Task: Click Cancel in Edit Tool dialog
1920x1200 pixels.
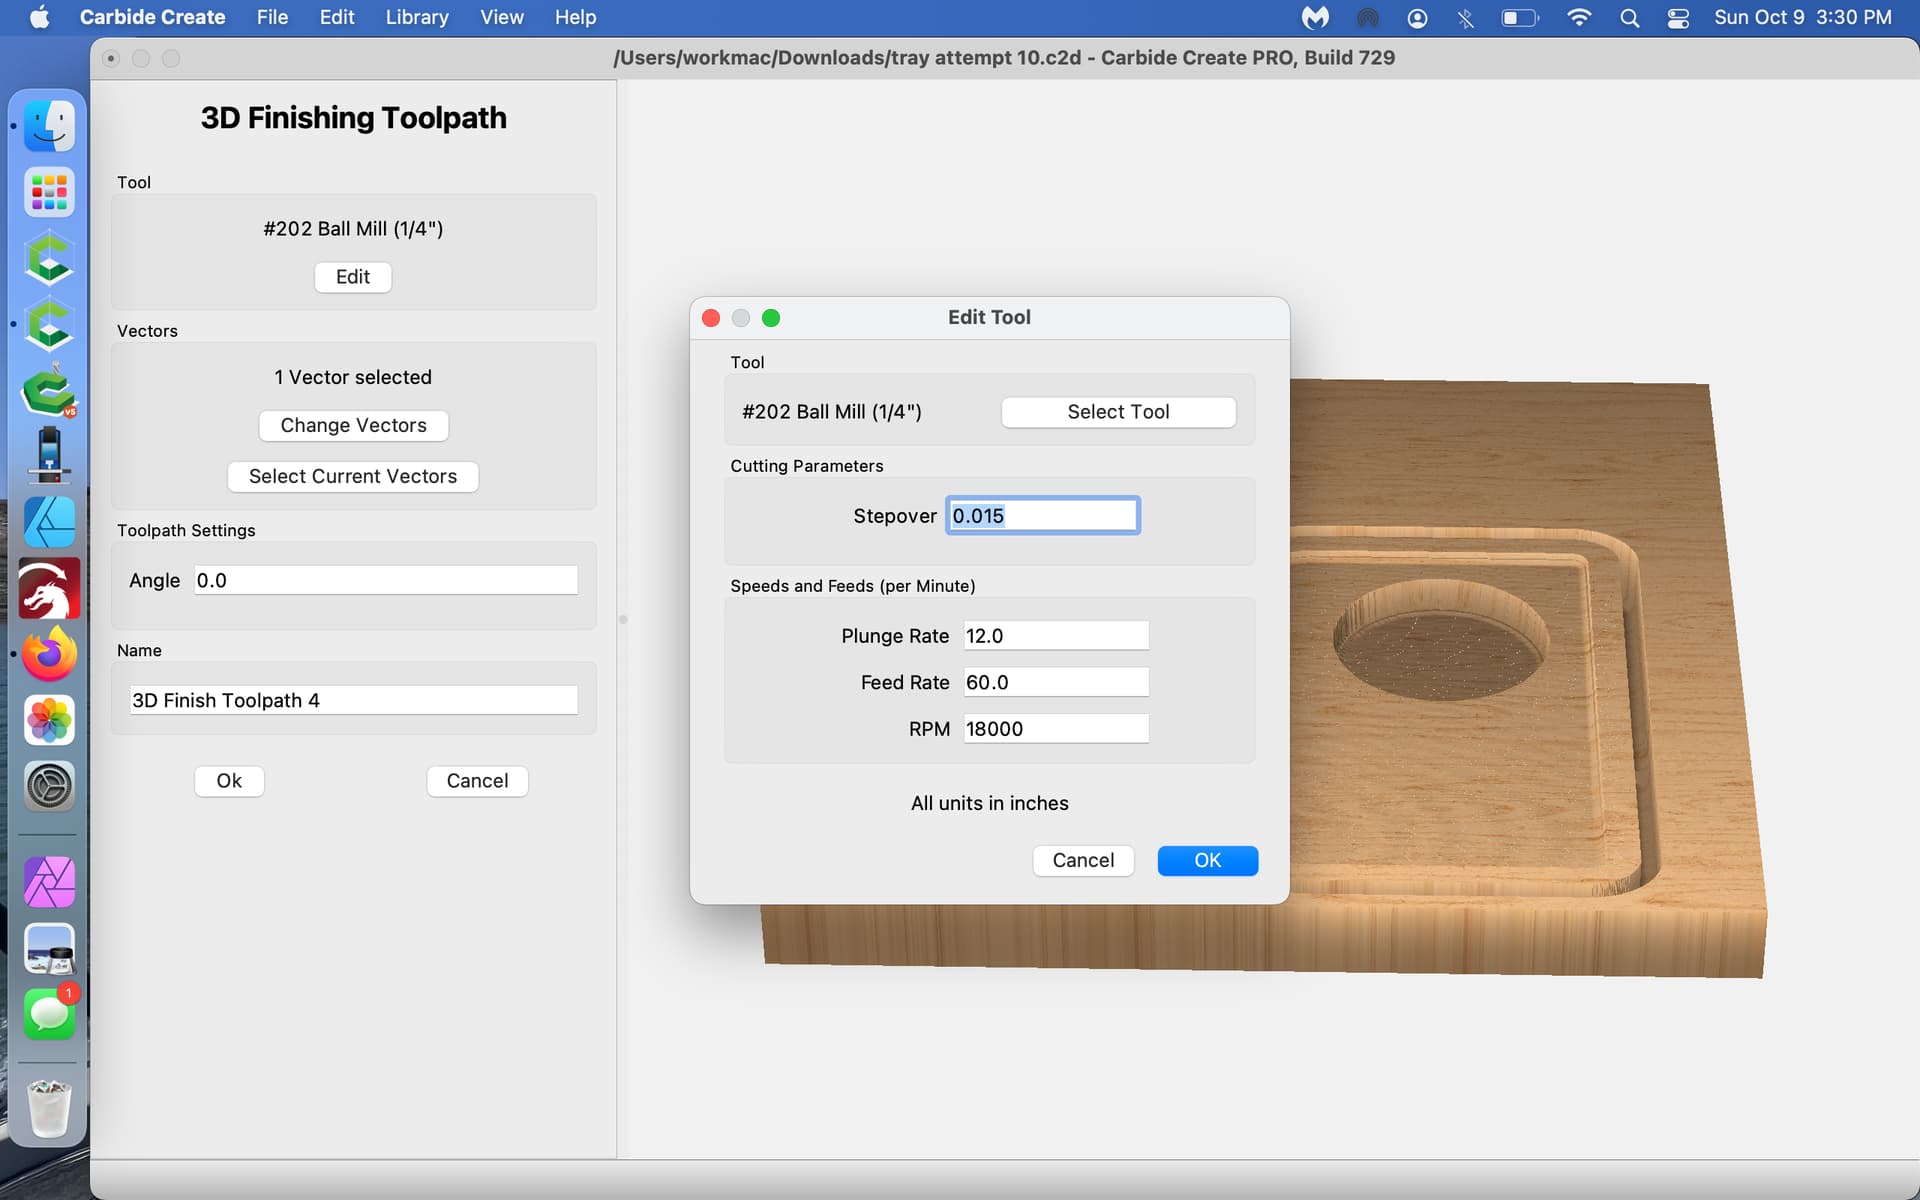Action: pos(1083,861)
